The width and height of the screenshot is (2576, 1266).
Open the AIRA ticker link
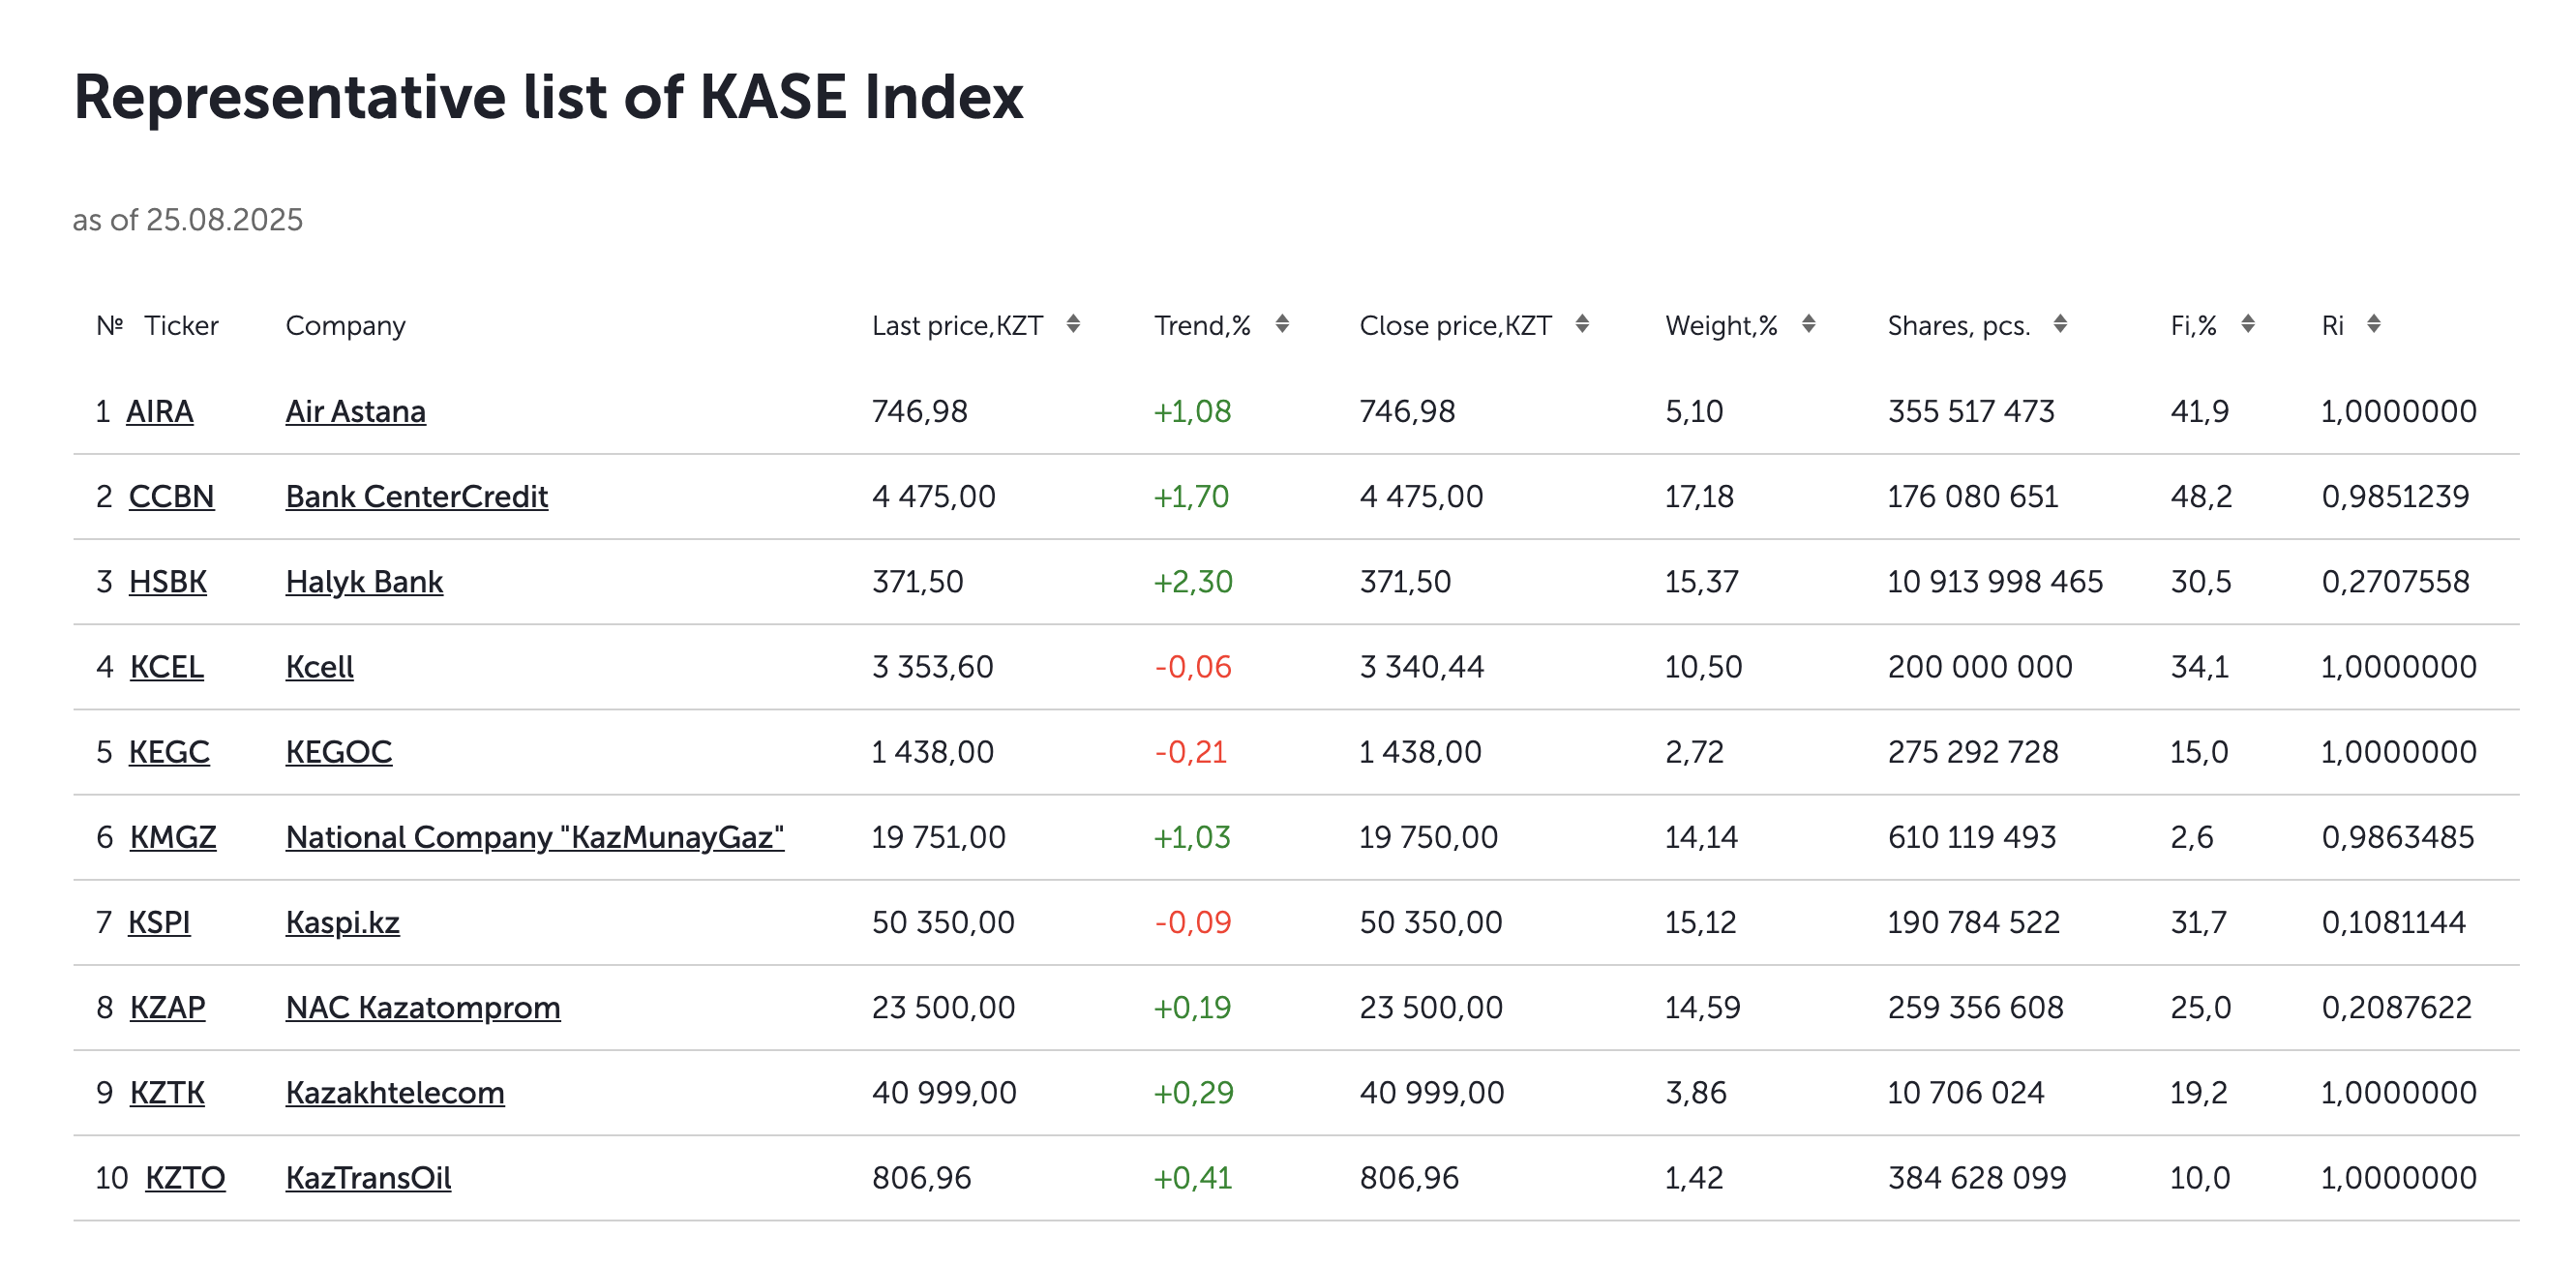pyautogui.click(x=159, y=411)
